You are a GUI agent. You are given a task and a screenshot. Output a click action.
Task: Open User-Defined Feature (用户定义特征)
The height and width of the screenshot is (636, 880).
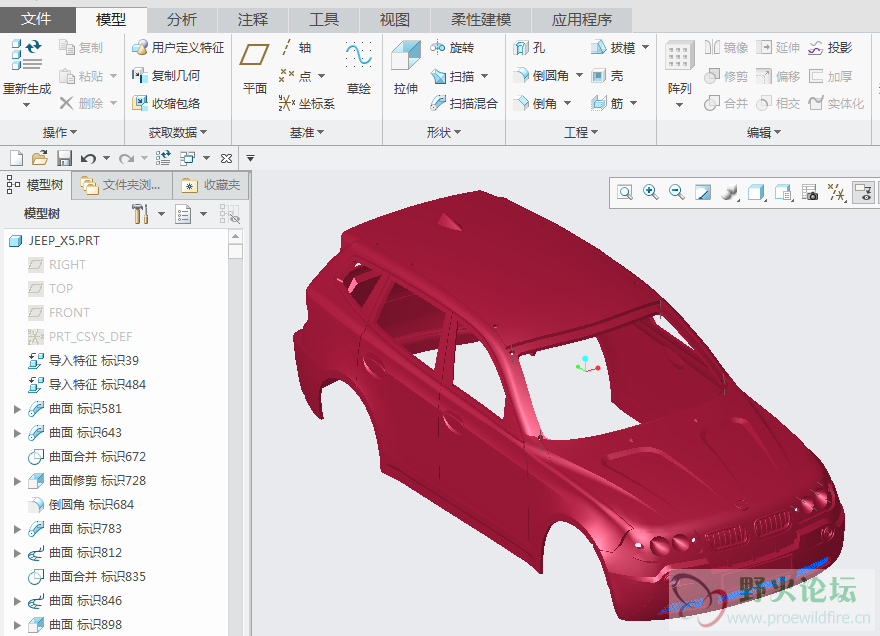178,48
